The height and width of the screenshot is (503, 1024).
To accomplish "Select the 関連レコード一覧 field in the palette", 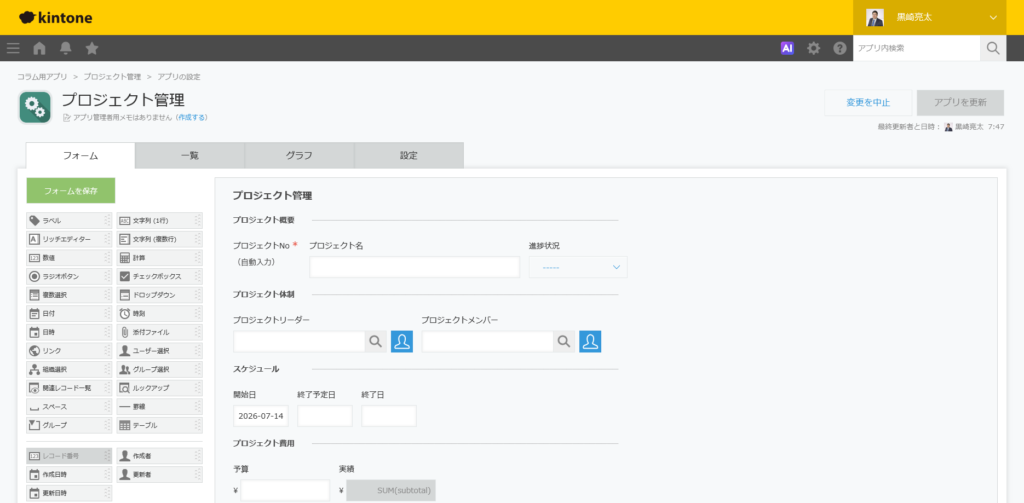I will 69,388.
